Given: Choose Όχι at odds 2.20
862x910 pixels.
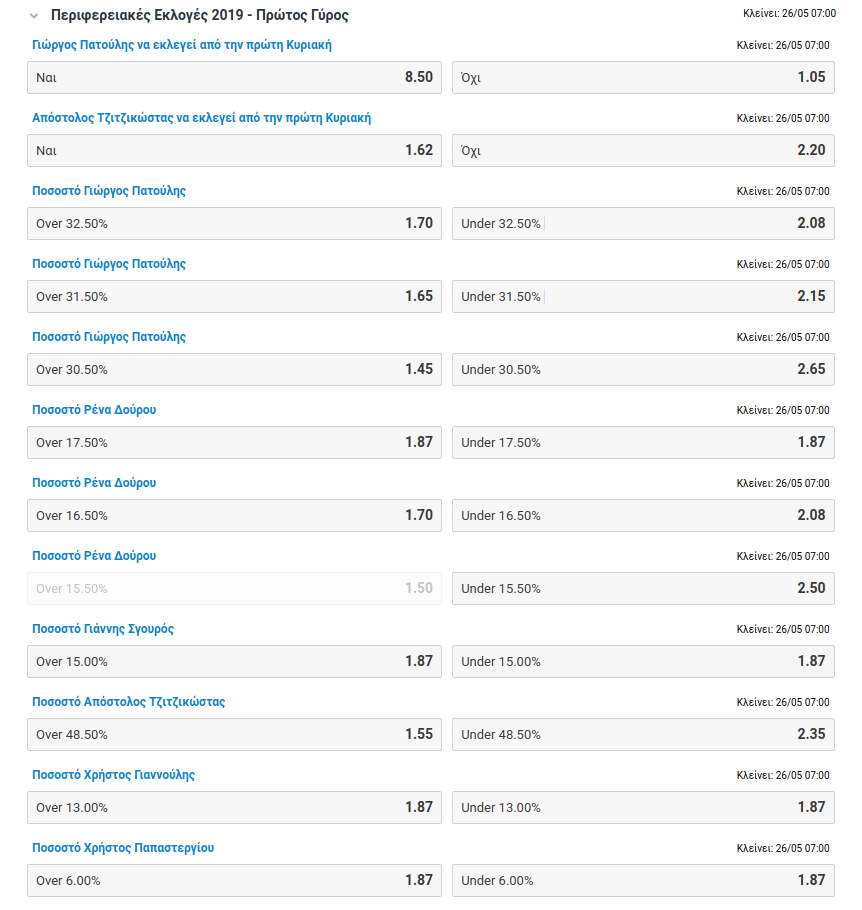Looking at the screenshot, I should (643, 151).
